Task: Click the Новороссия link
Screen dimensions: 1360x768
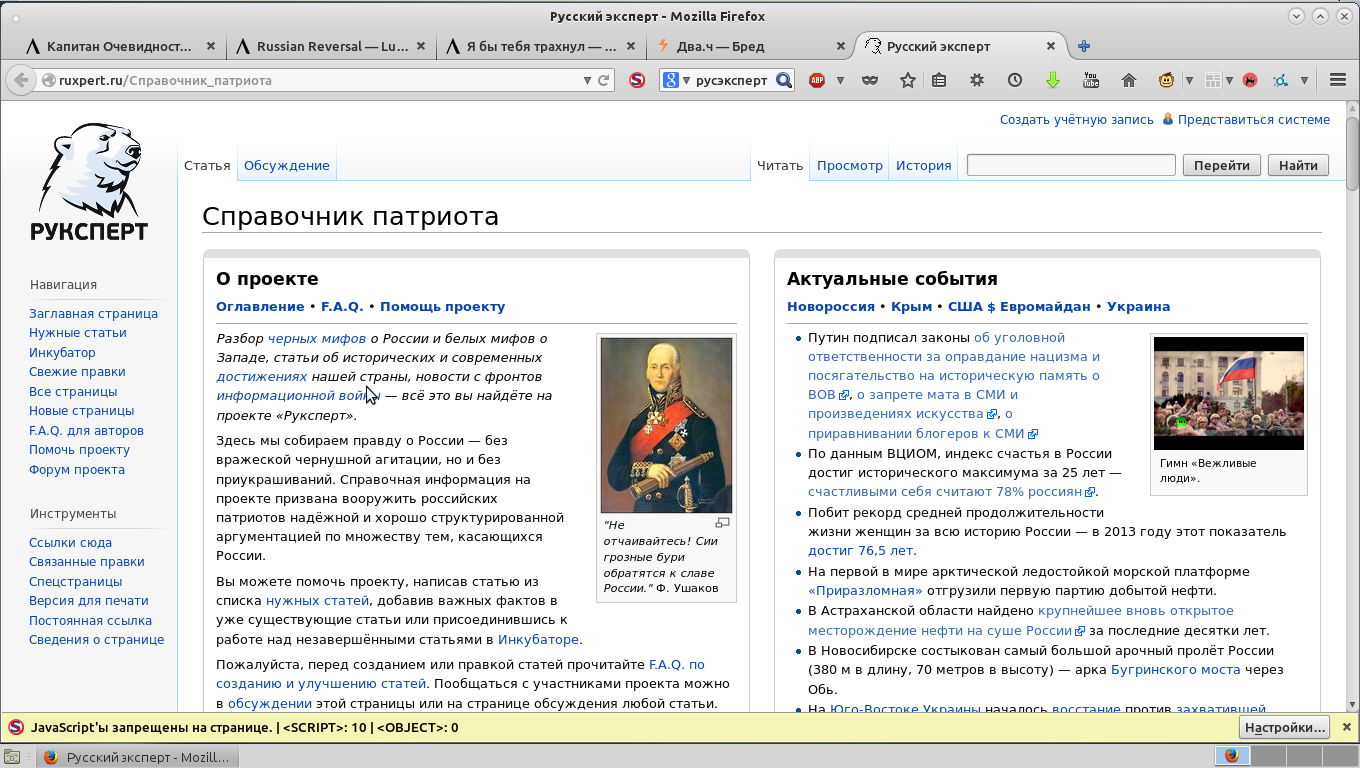Action: (831, 306)
